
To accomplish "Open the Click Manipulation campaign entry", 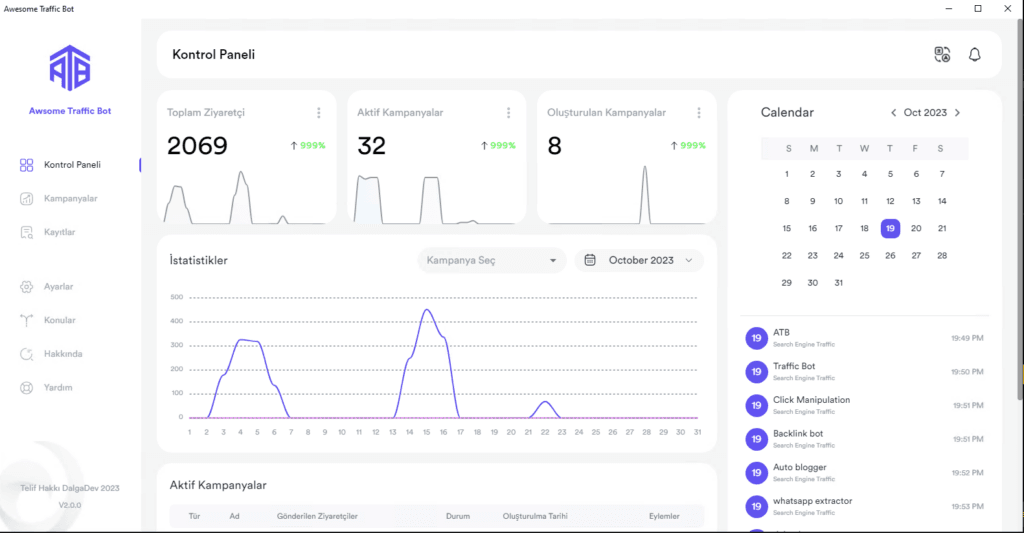I will 810,401.
